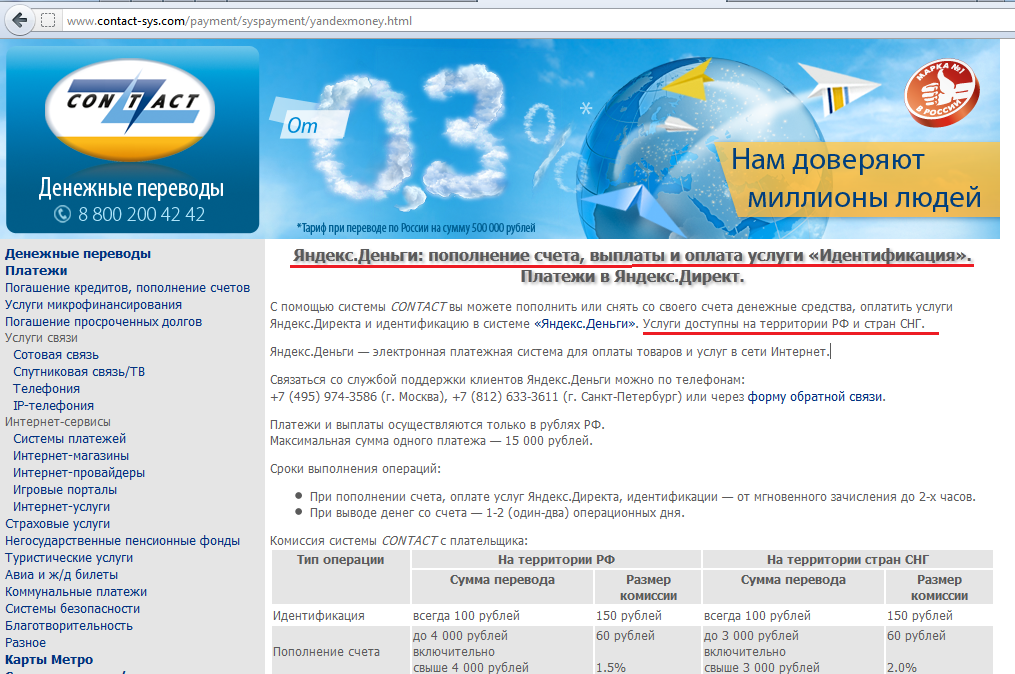Open 'Карты Метро' sidebar heading

point(49,660)
